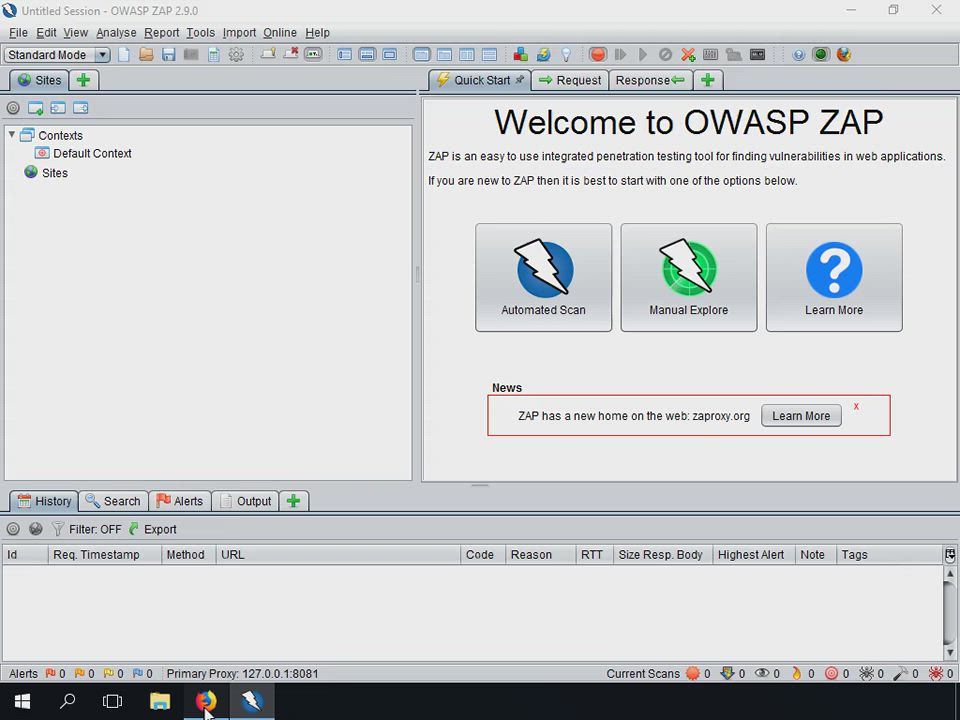Click Export in the History toolbar
The width and height of the screenshot is (960, 720).
coord(152,529)
